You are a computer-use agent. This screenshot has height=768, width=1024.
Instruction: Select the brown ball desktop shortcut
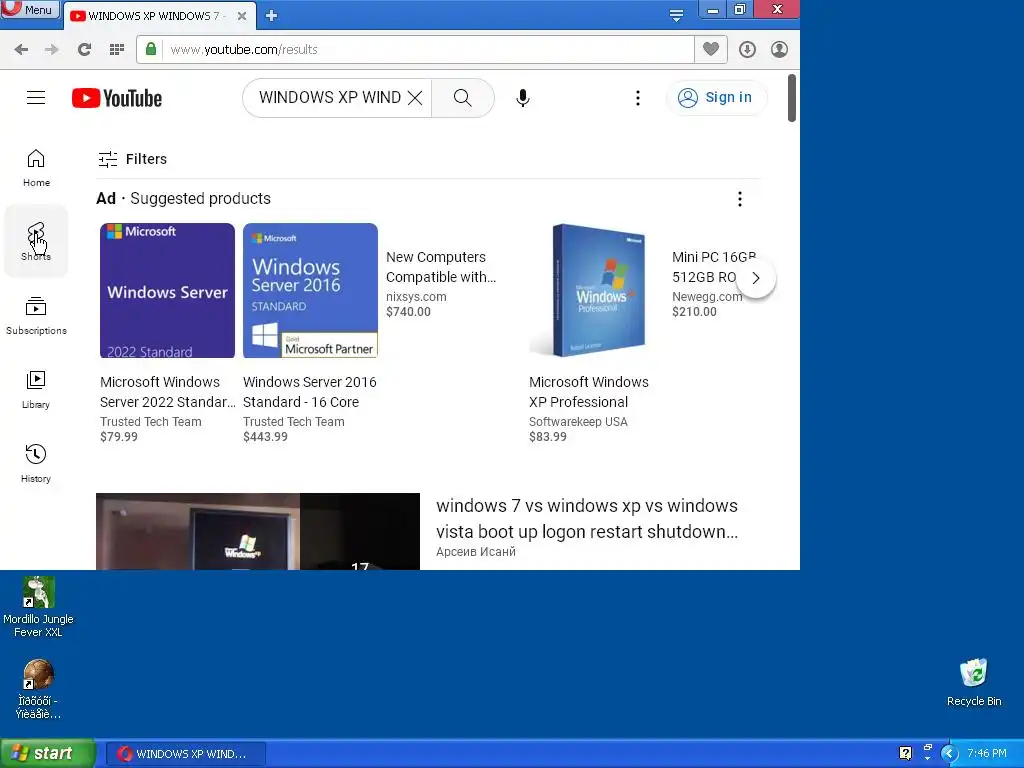(x=38, y=689)
